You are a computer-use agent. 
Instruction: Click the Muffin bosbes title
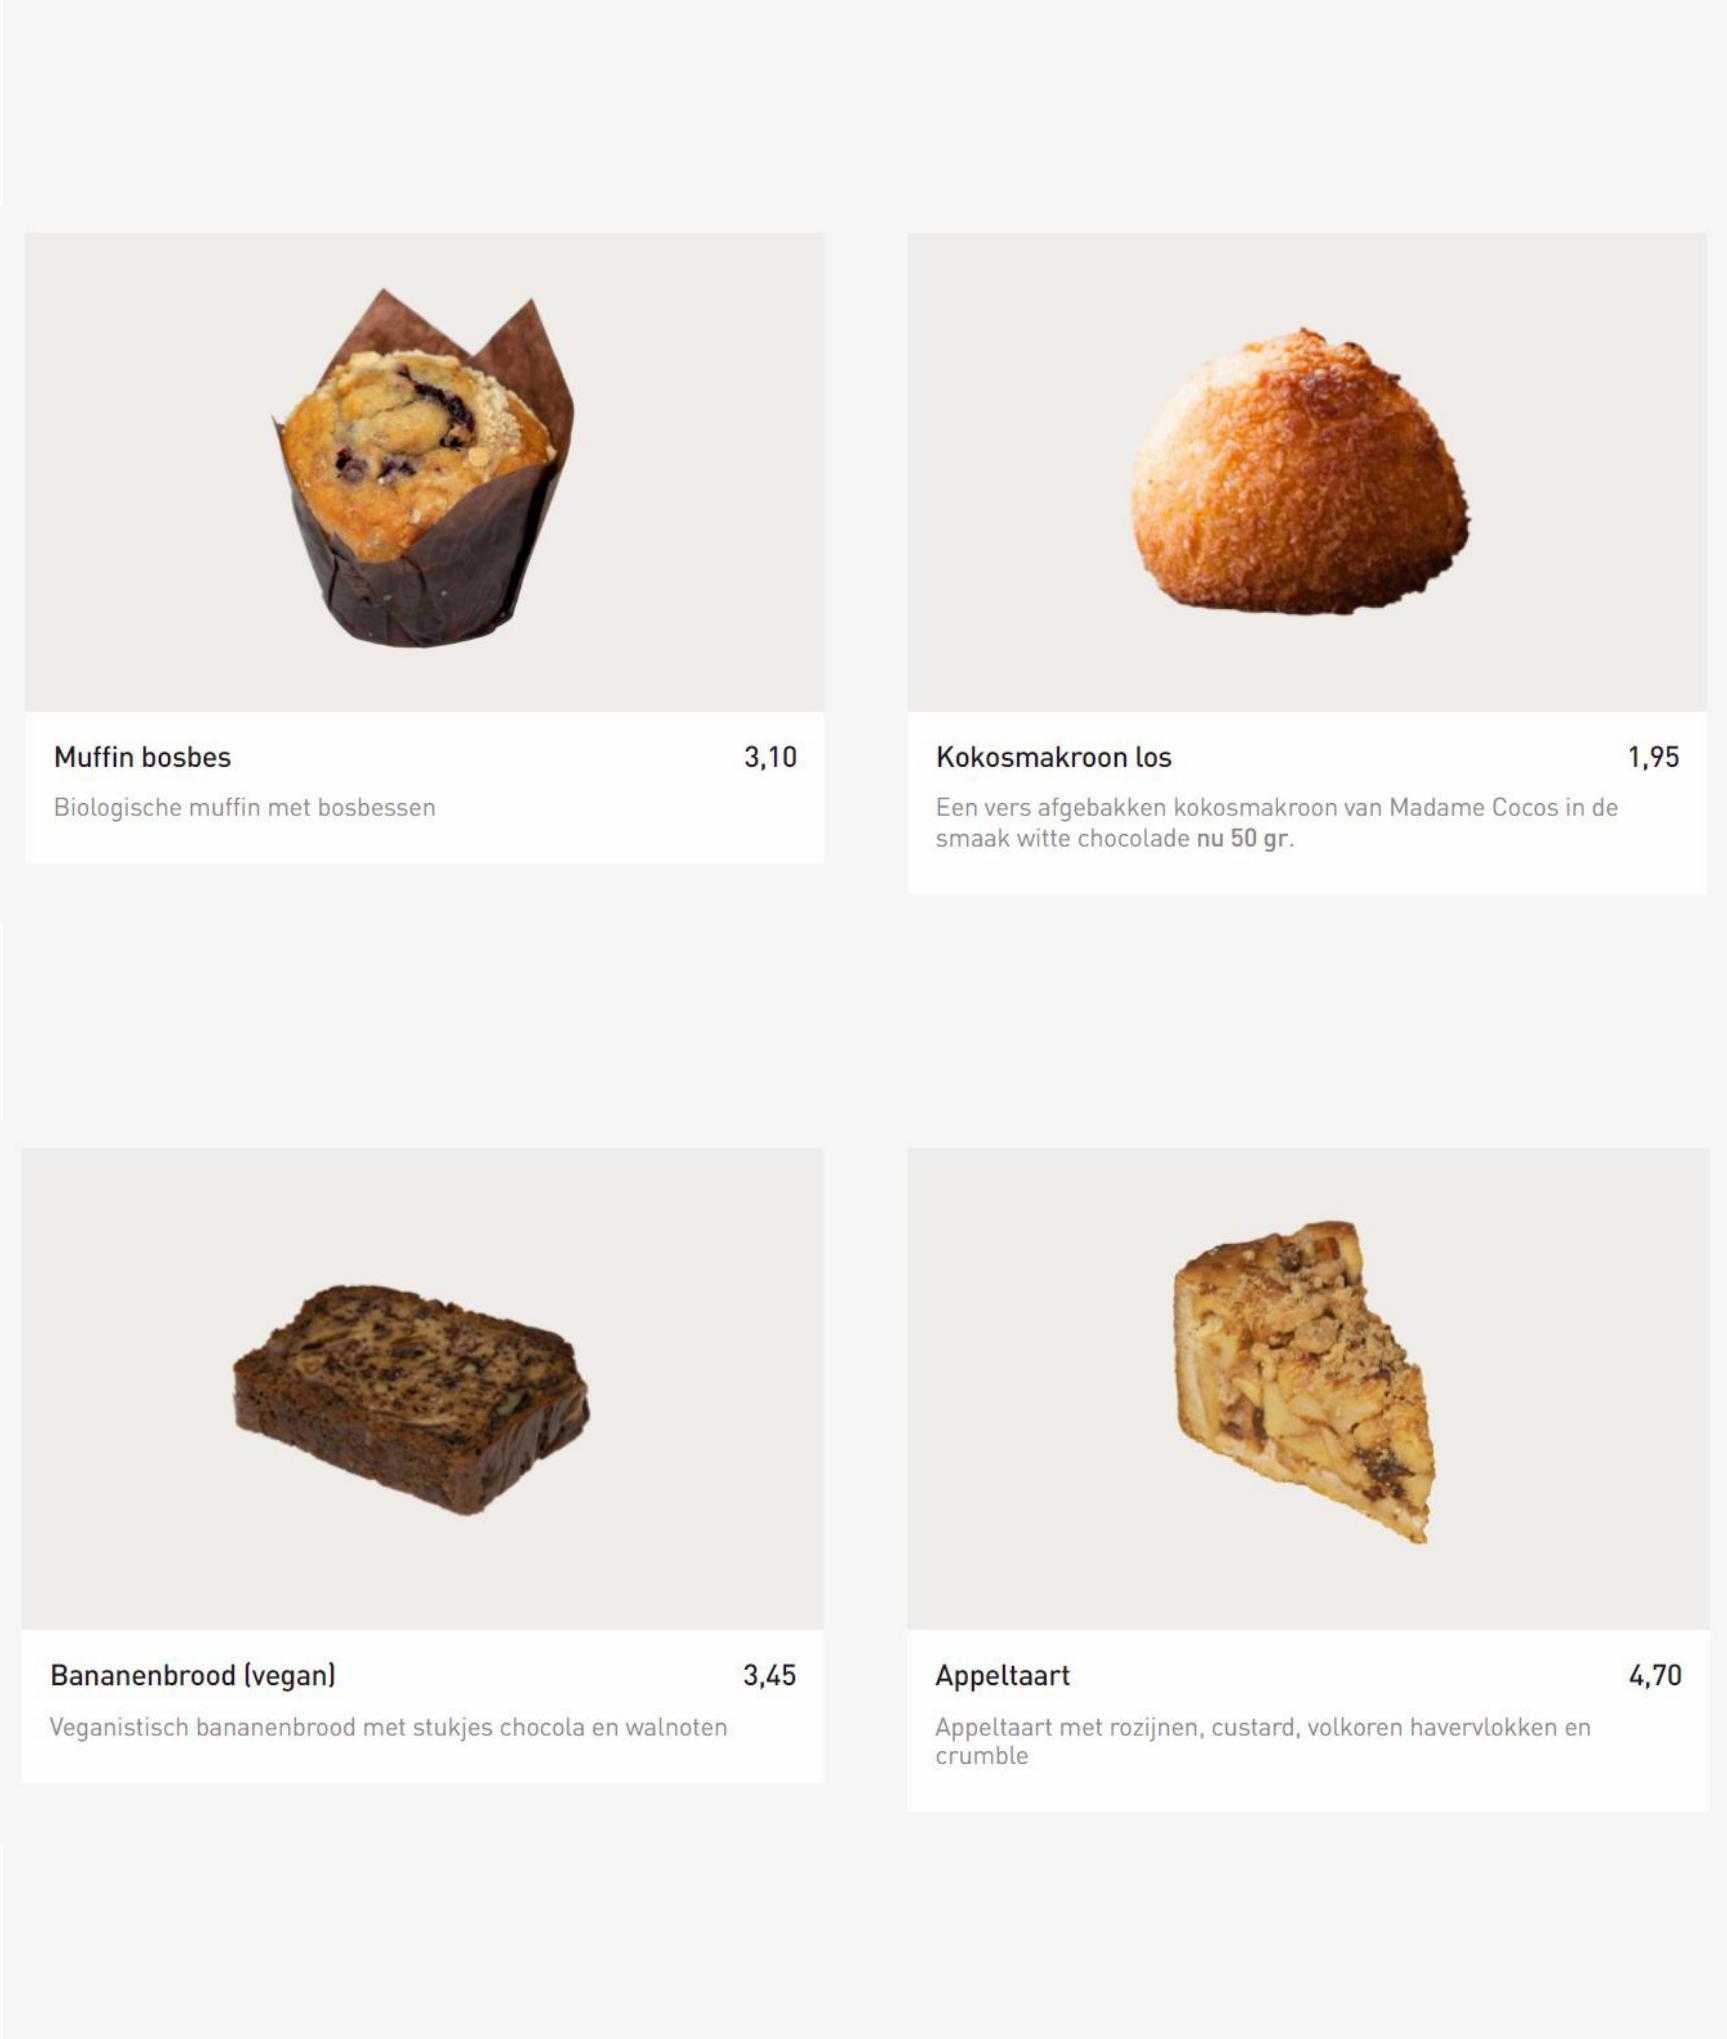pyautogui.click(x=142, y=757)
